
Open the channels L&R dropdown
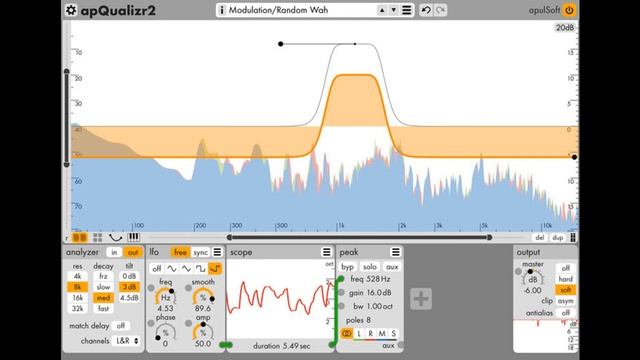[x=127, y=340]
